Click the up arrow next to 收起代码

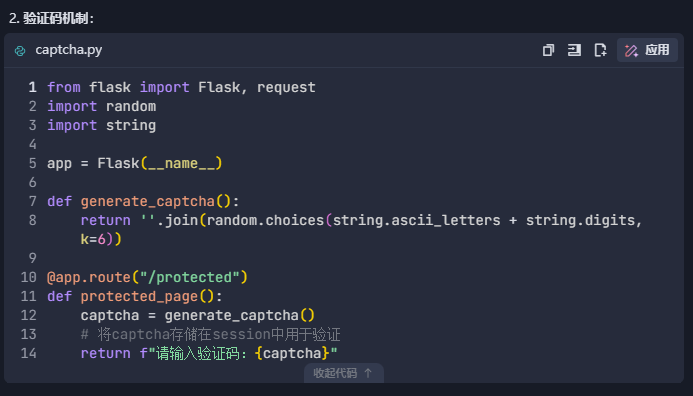(x=368, y=373)
